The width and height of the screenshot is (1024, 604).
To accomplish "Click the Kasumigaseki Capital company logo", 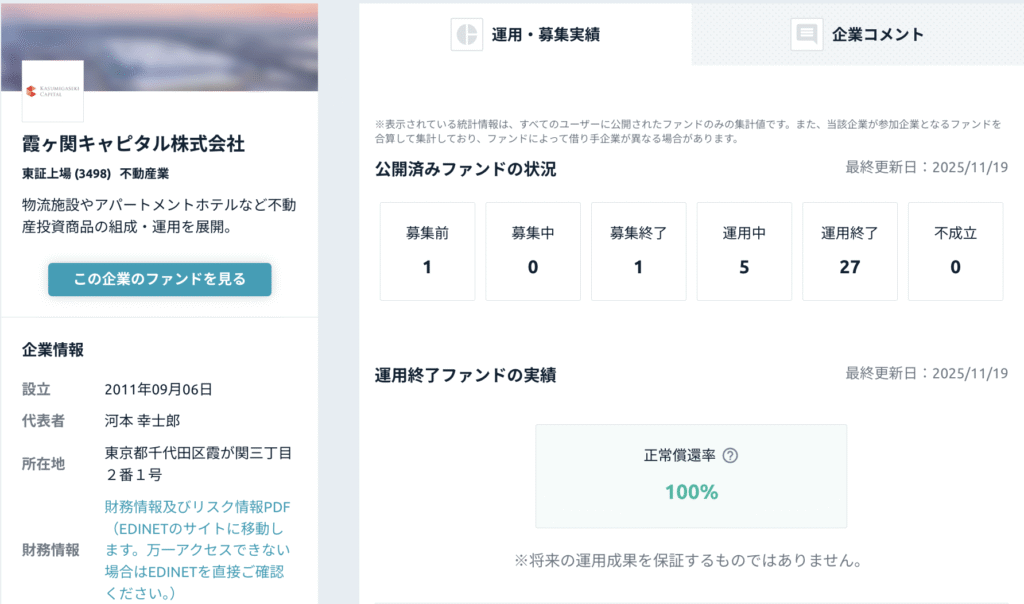I will (x=53, y=91).
